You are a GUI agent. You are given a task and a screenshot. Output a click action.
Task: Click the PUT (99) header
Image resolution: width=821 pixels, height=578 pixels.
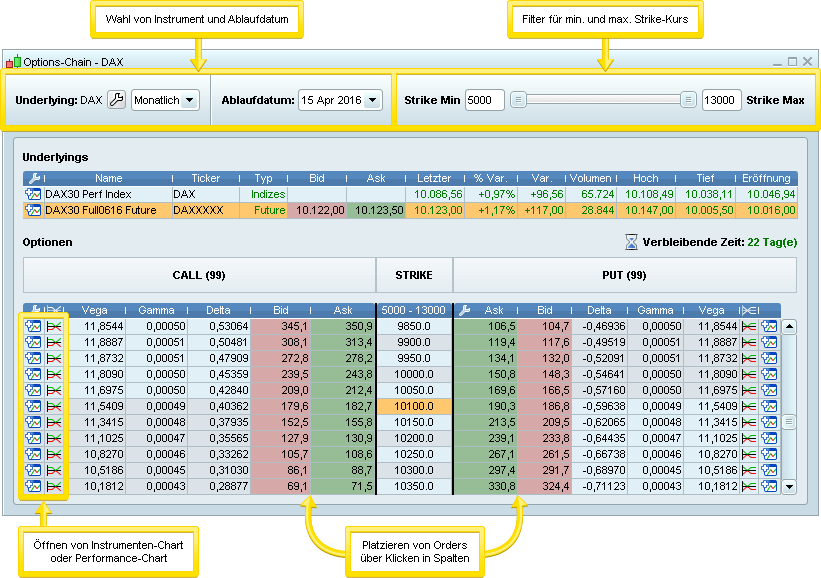625,275
